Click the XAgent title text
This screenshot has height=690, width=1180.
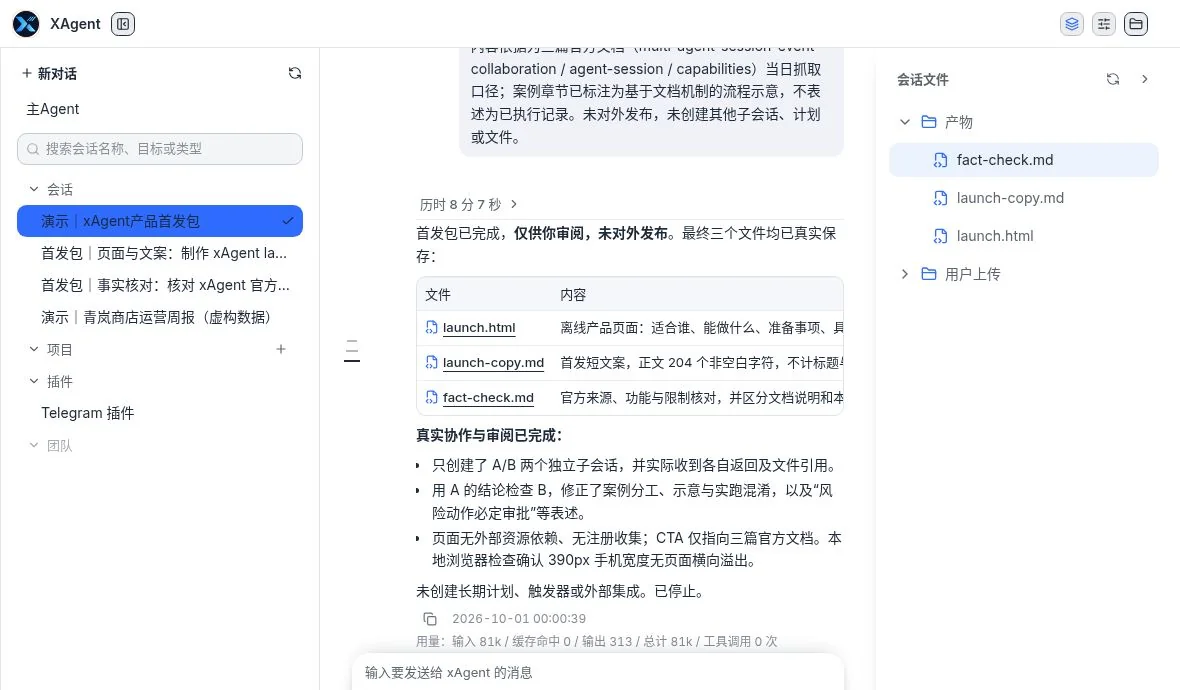[75, 24]
